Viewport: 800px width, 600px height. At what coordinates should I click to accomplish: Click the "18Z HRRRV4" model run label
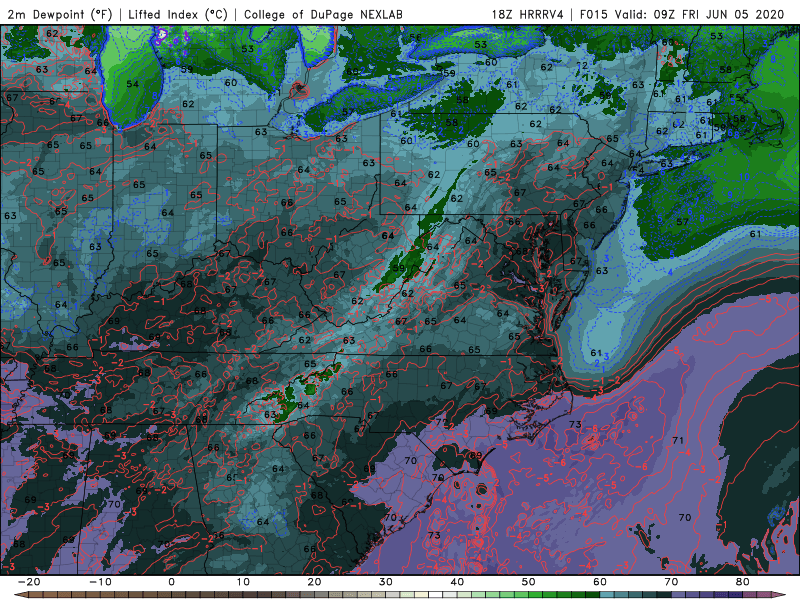(528, 14)
